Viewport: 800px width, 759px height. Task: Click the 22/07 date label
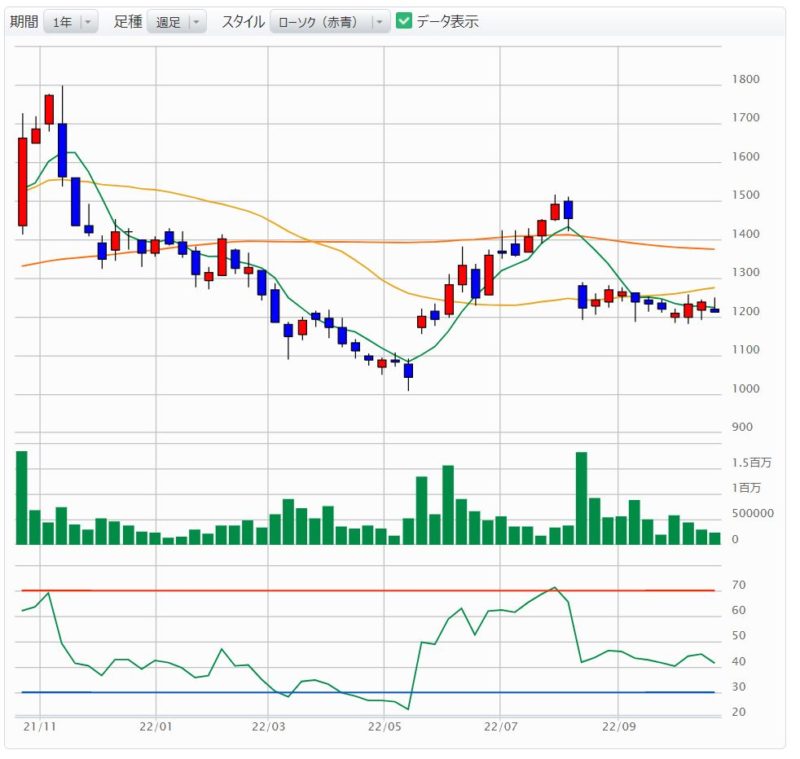[x=501, y=726]
